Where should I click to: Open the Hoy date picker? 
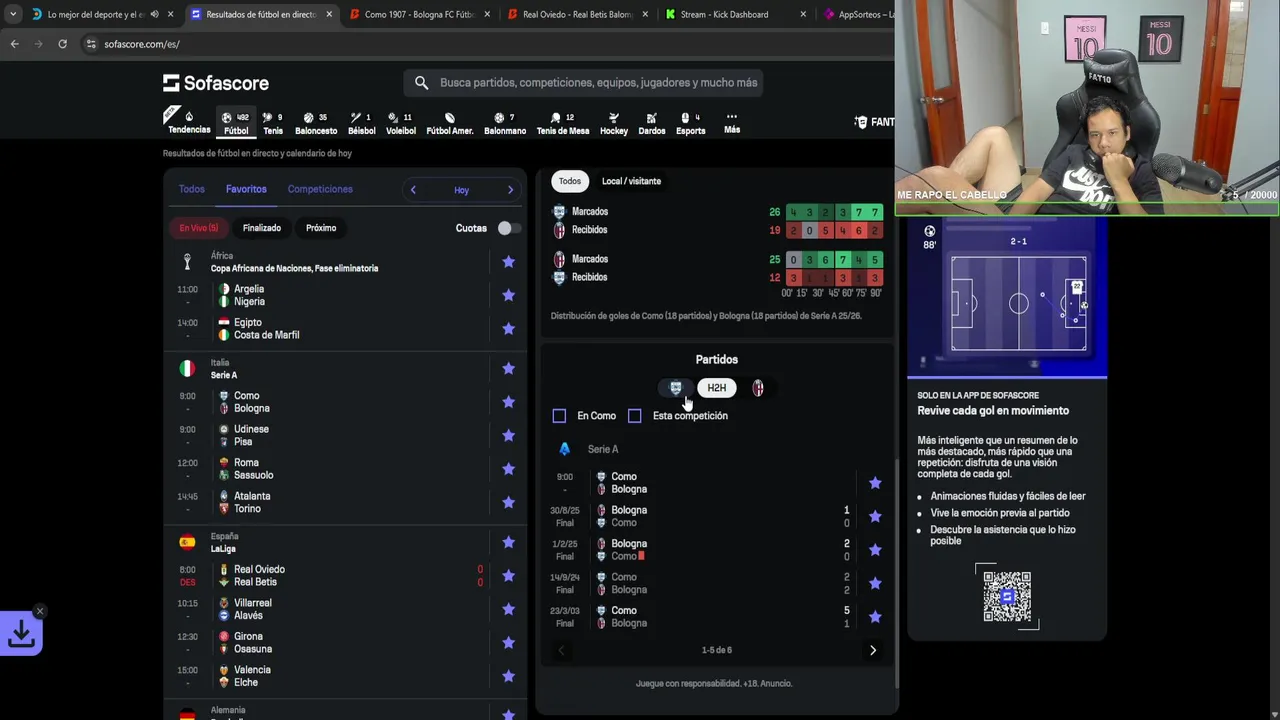[461, 190]
